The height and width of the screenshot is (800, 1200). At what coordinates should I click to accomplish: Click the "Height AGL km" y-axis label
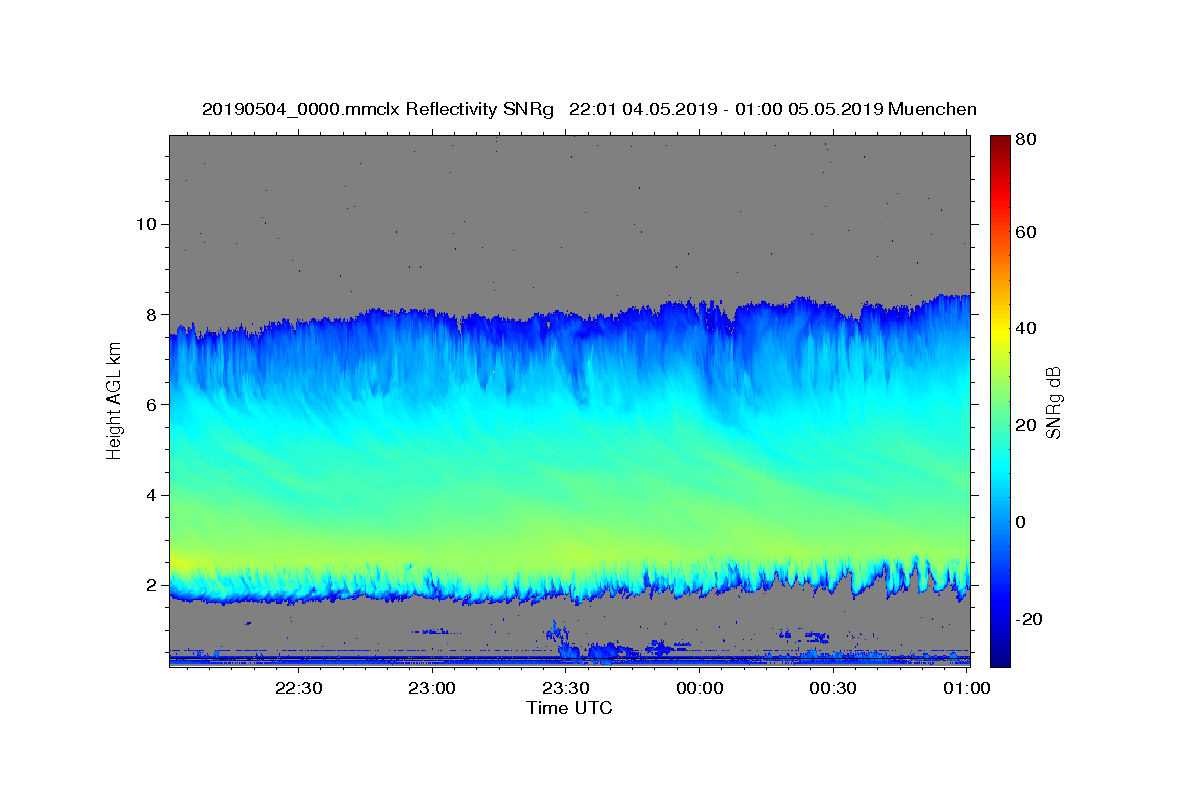(114, 400)
